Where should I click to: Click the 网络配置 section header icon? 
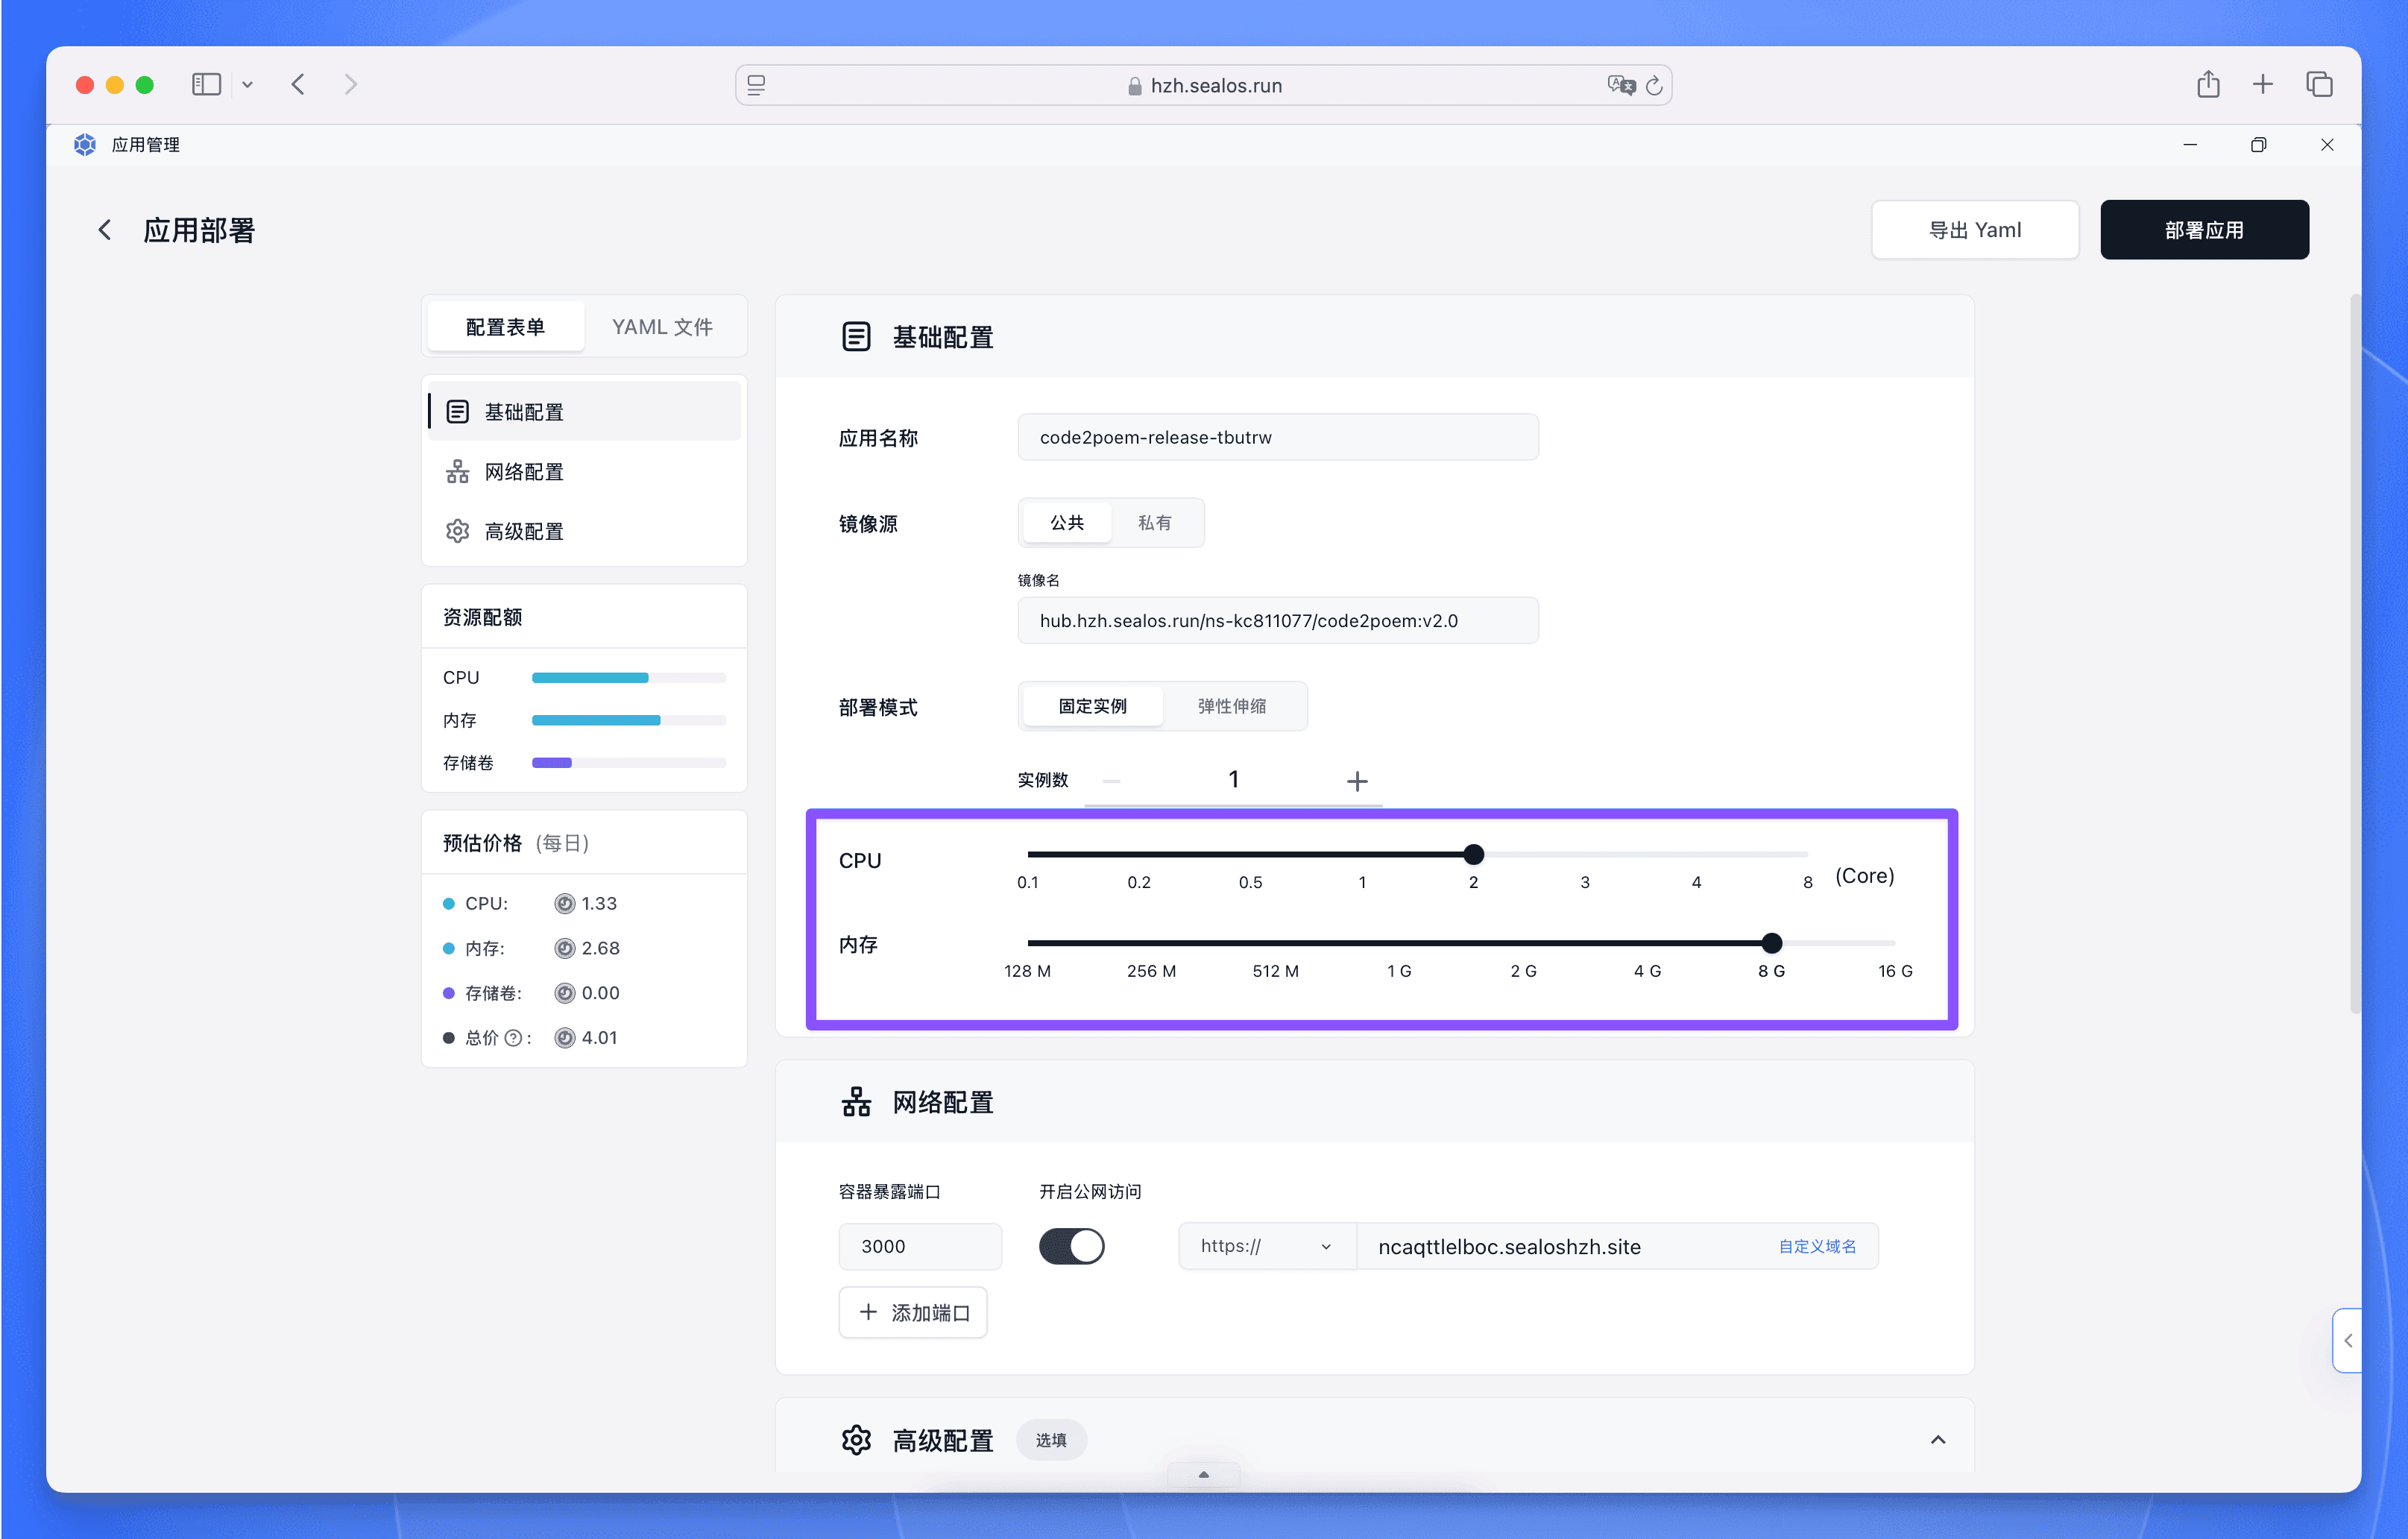(x=856, y=1102)
